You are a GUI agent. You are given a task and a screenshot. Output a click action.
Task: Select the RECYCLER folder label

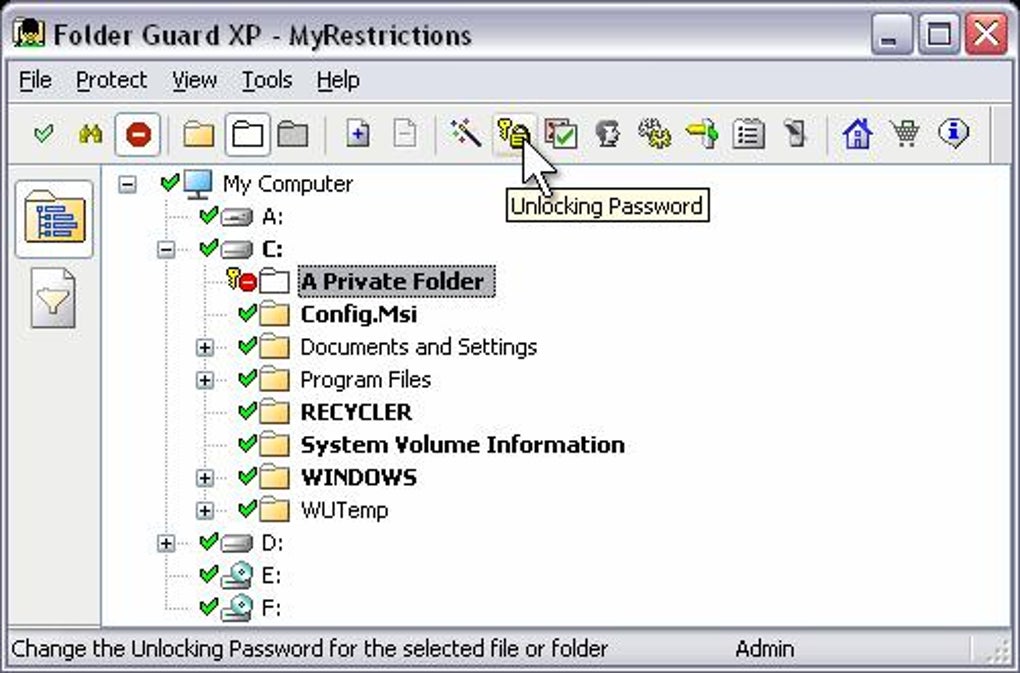click(x=356, y=412)
